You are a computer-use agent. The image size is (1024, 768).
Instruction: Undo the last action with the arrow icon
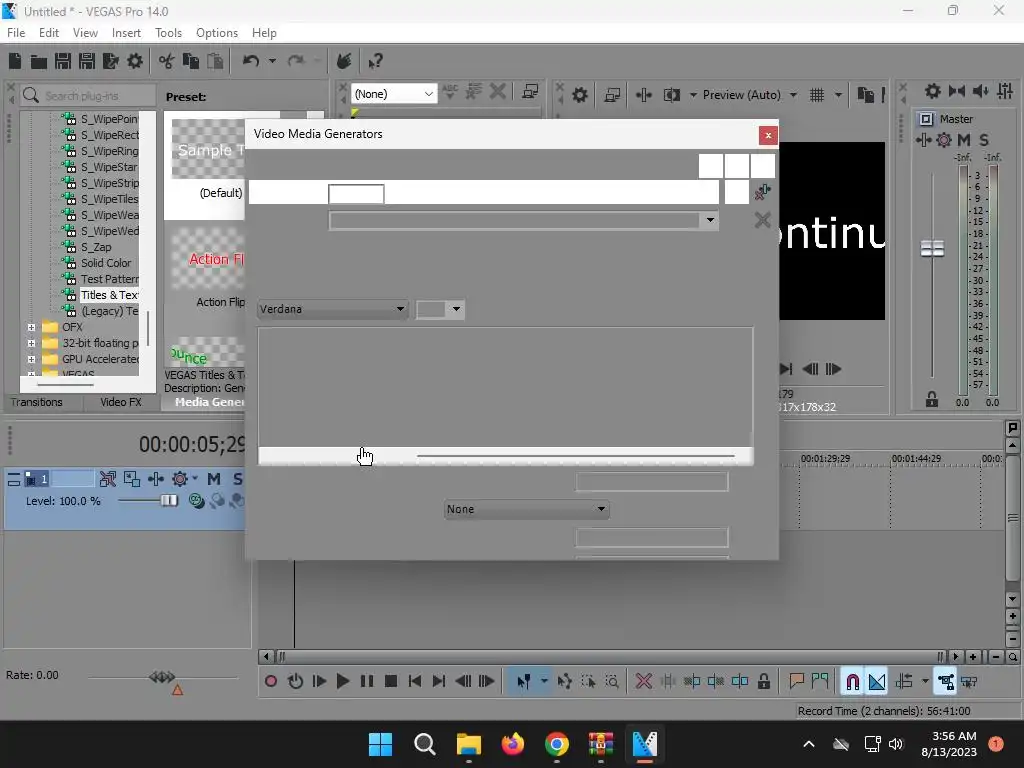coord(251,61)
